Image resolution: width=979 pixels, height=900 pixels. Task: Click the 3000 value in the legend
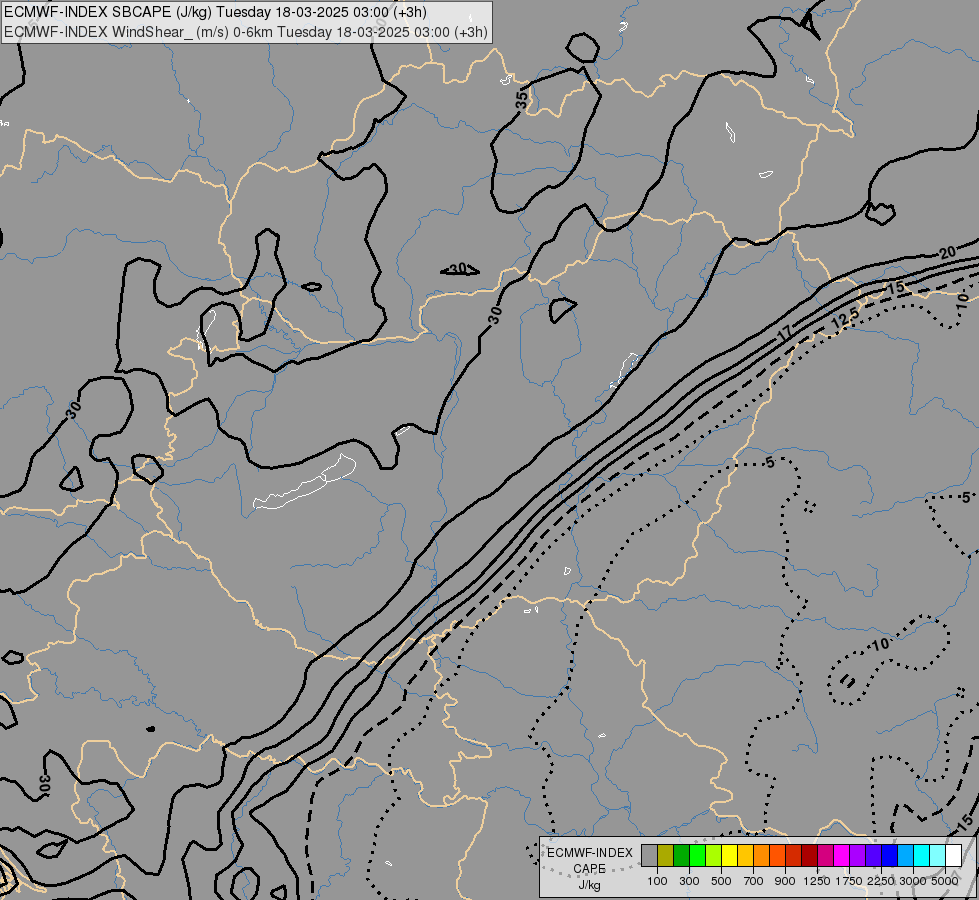point(913,881)
